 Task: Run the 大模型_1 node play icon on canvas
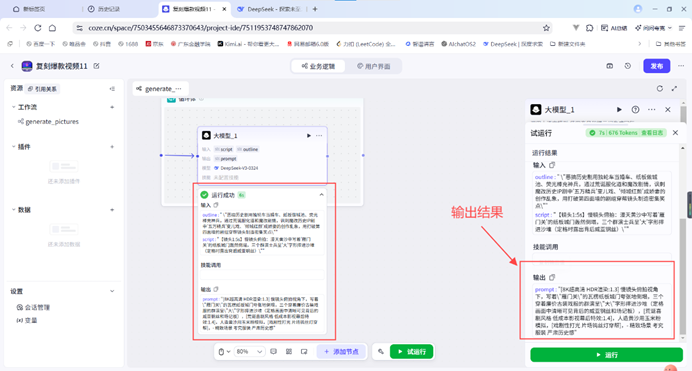(308, 135)
